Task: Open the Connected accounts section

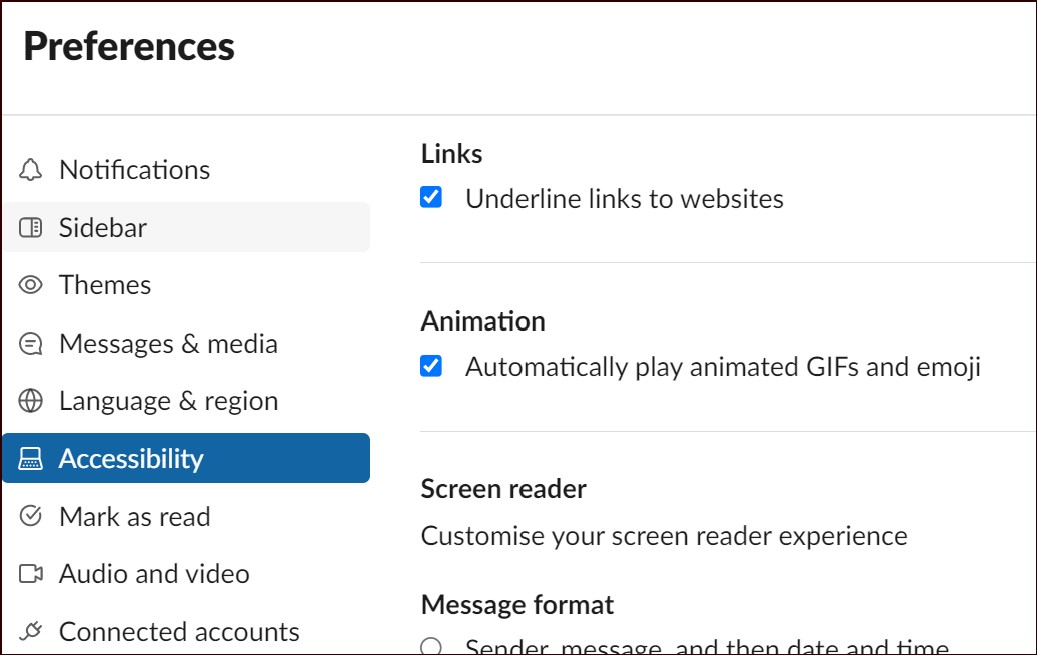Action: coord(180,631)
